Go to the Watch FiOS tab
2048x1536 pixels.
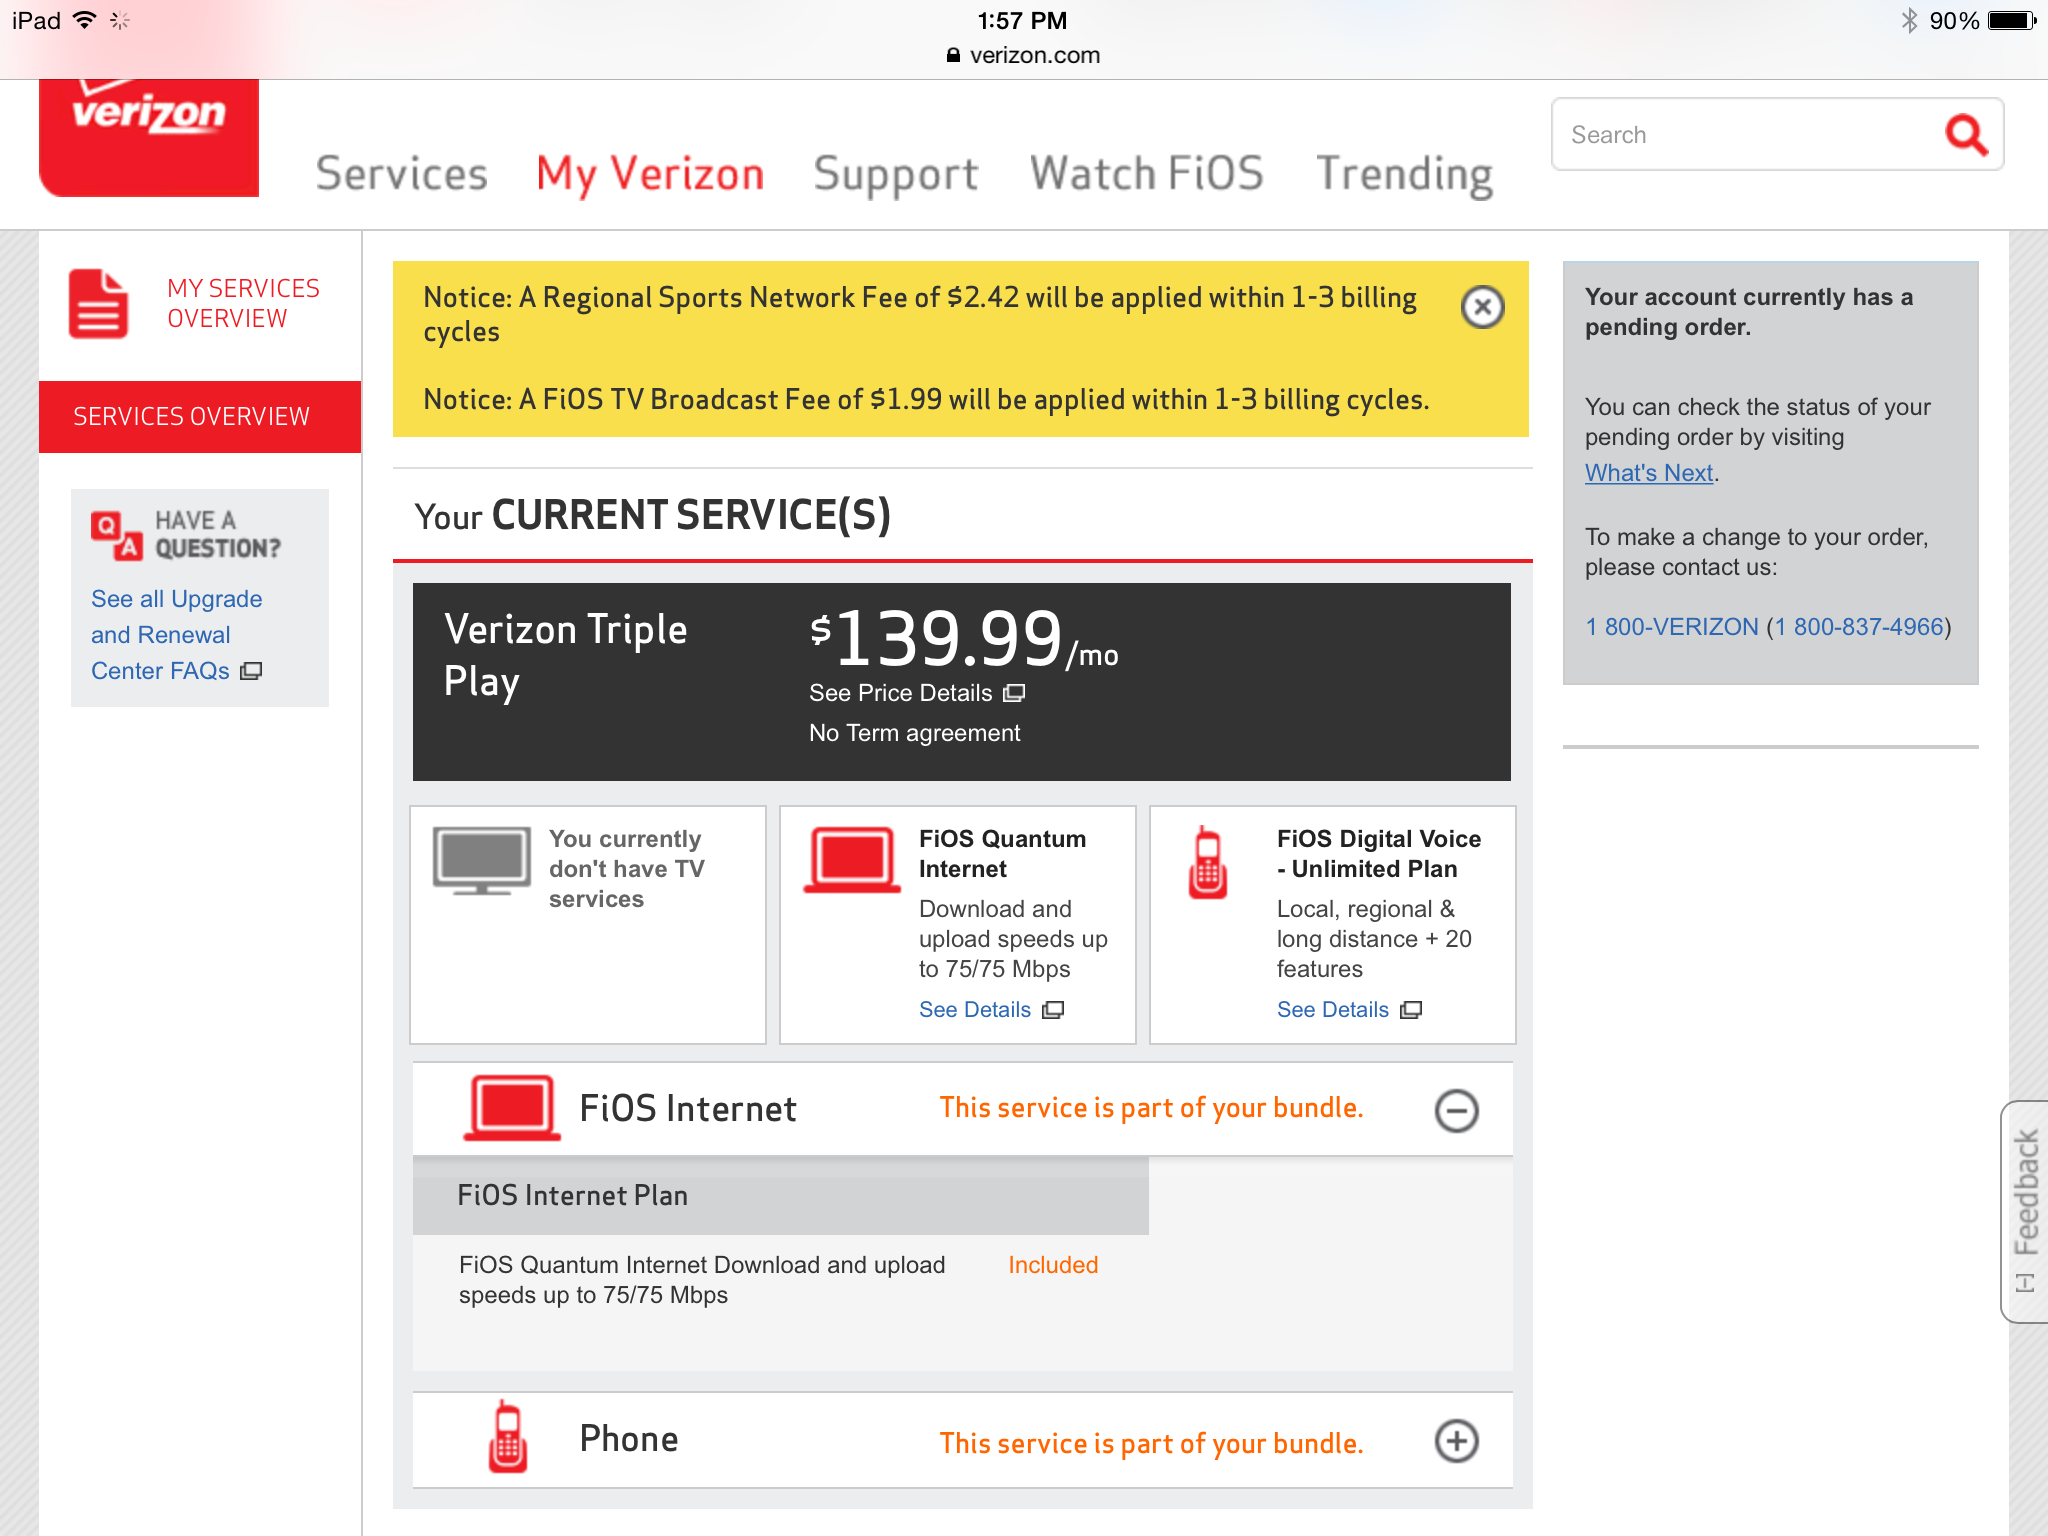(x=1146, y=174)
